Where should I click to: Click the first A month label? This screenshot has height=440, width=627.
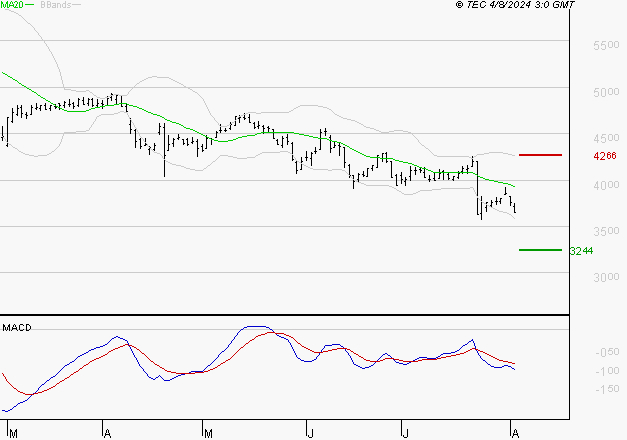(107, 434)
